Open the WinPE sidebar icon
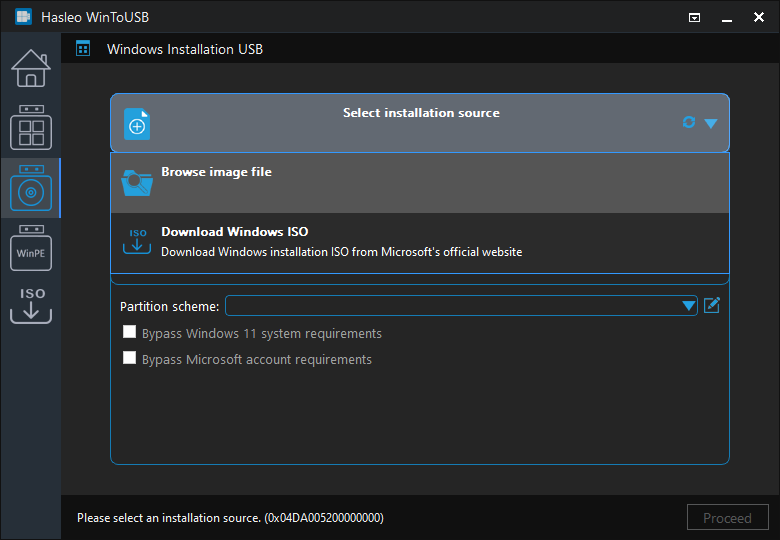This screenshot has width=780, height=540. [x=31, y=248]
